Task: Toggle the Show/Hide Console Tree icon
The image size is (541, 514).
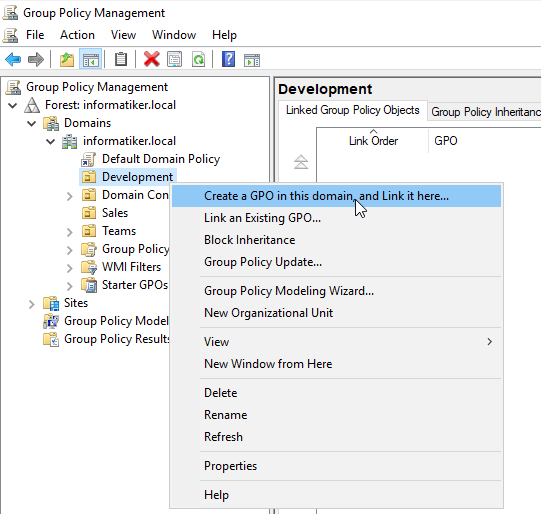Action: coord(90,60)
